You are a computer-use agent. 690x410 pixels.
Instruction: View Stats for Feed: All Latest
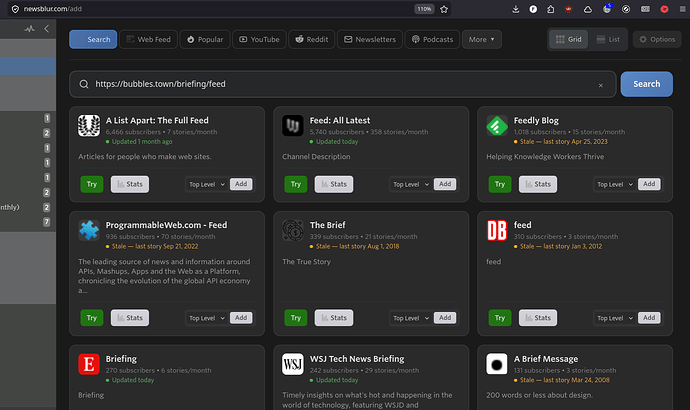coord(334,184)
